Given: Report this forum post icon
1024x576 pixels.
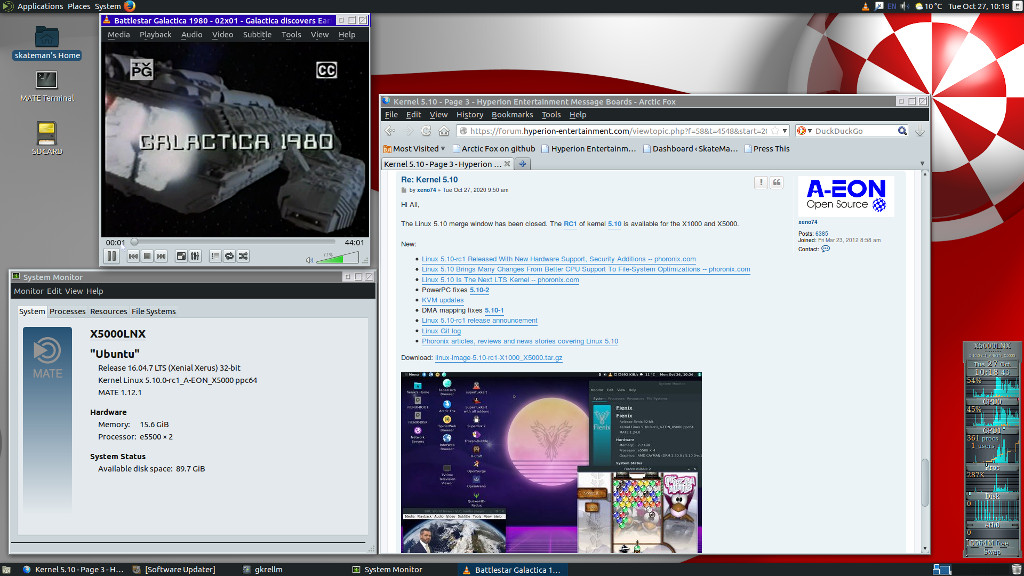Looking at the screenshot, I should tap(760, 183).
